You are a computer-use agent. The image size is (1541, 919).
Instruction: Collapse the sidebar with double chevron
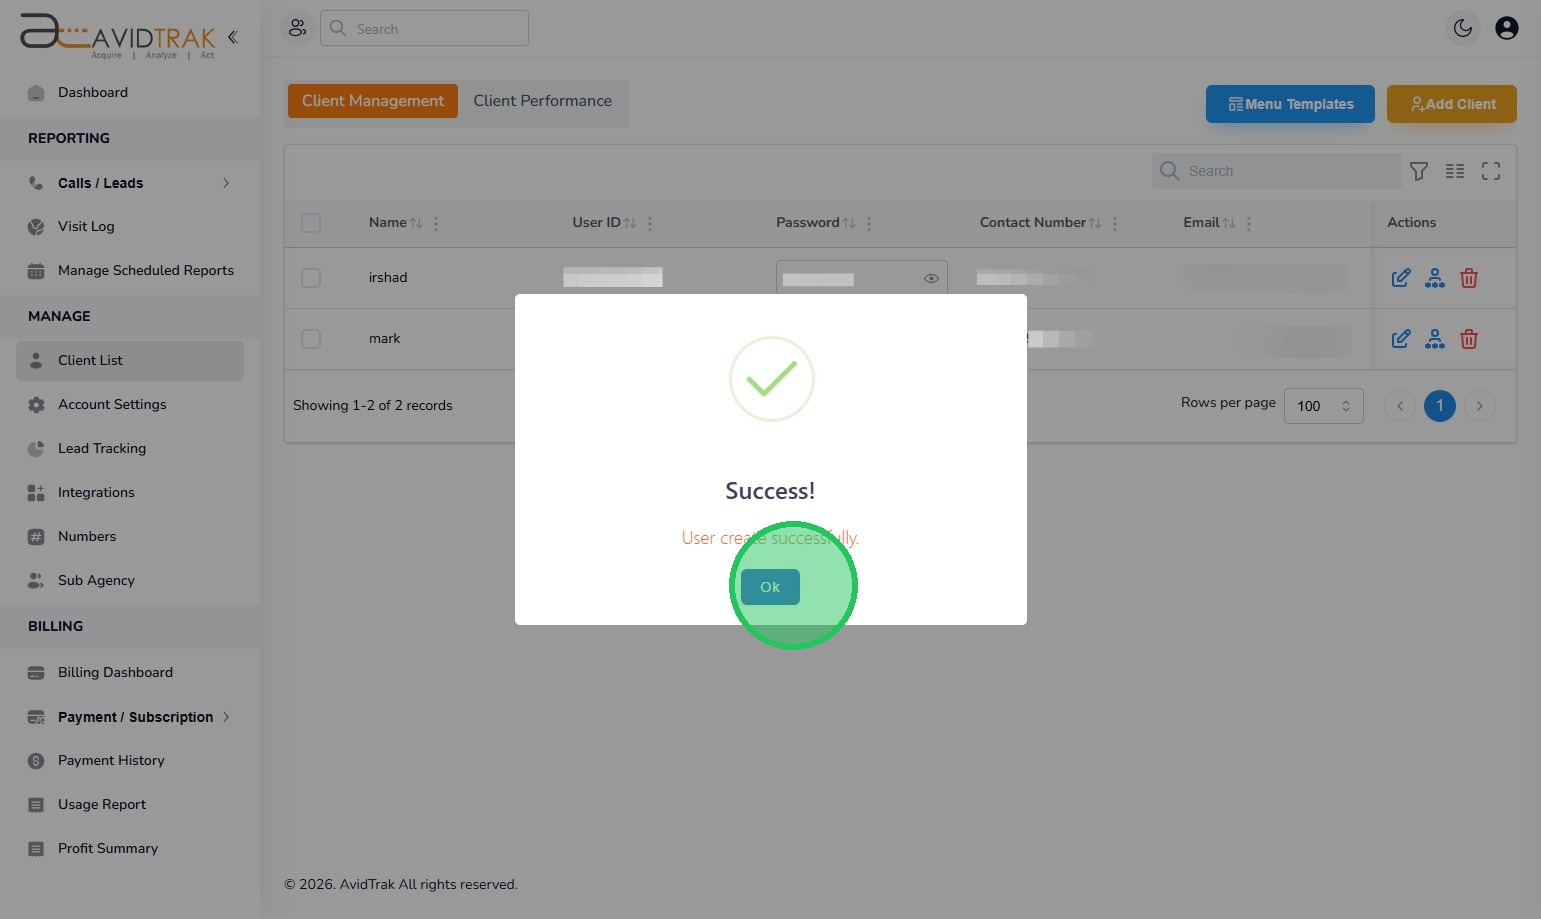click(233, 37)
